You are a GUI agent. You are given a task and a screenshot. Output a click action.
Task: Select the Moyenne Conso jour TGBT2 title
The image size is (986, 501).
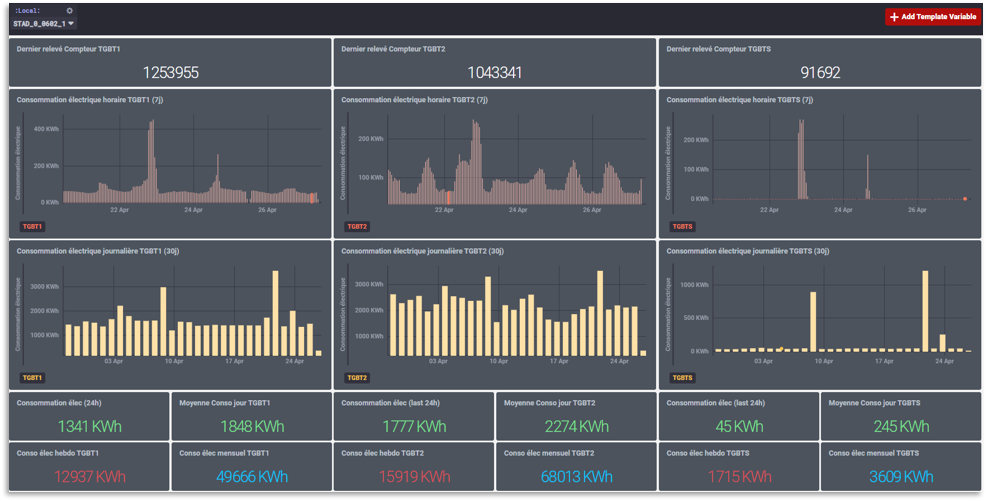[x=549, y=403]
